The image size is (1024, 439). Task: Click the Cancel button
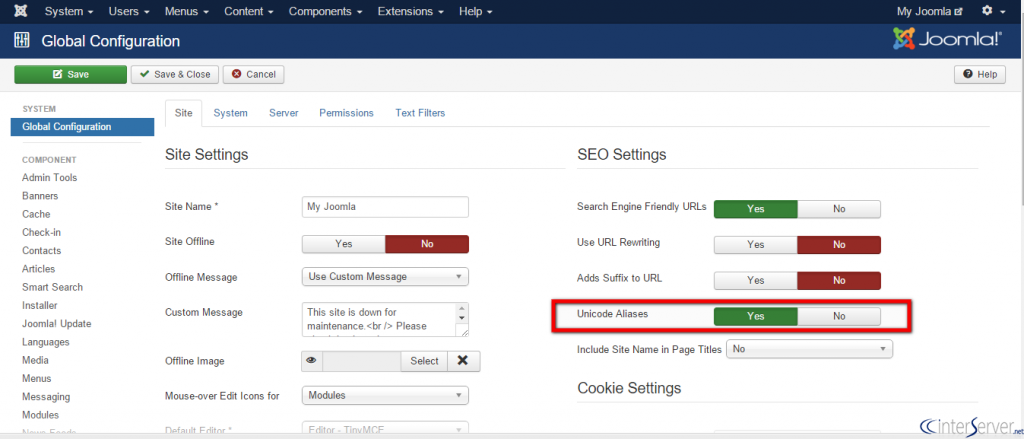[x=253, y=74]
